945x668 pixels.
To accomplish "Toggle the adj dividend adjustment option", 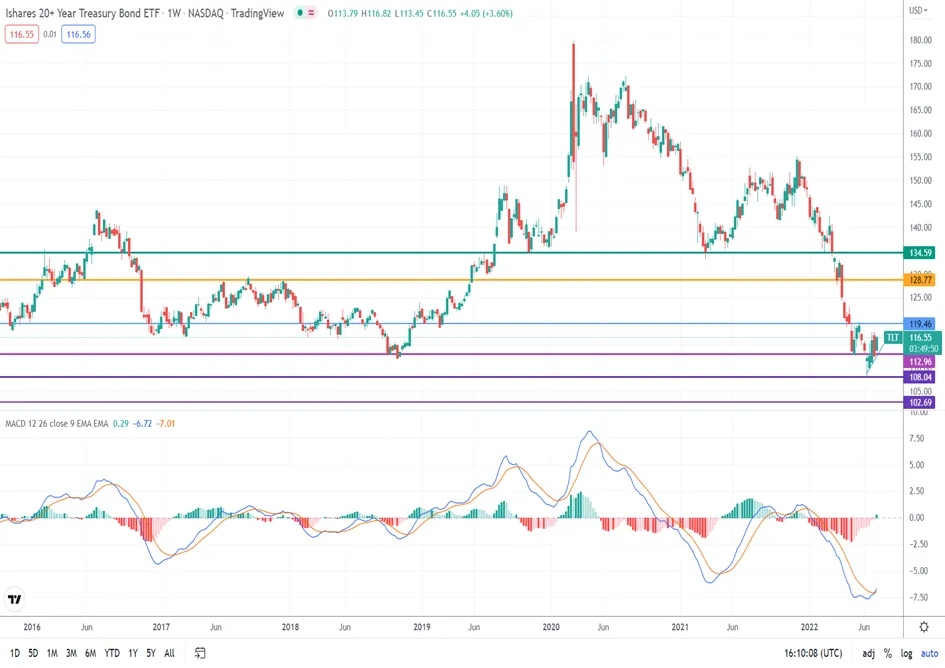I will point(868,653).
